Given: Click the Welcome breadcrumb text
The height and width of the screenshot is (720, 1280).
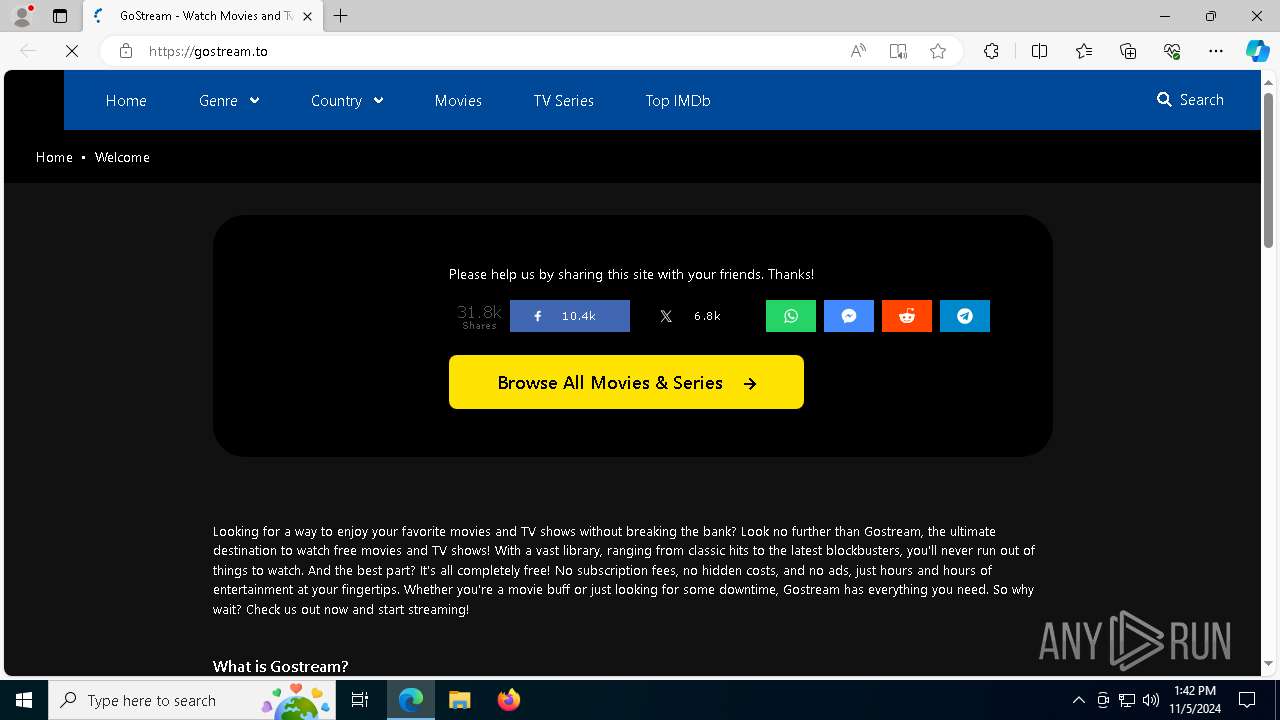Looking at the screenshot, I should tap(122, 157).
